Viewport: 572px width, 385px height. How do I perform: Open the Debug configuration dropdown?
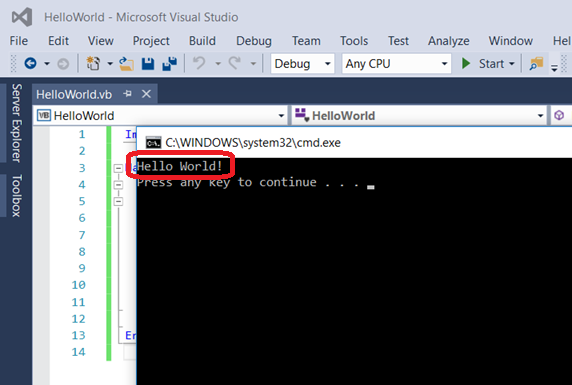[302, 64]
